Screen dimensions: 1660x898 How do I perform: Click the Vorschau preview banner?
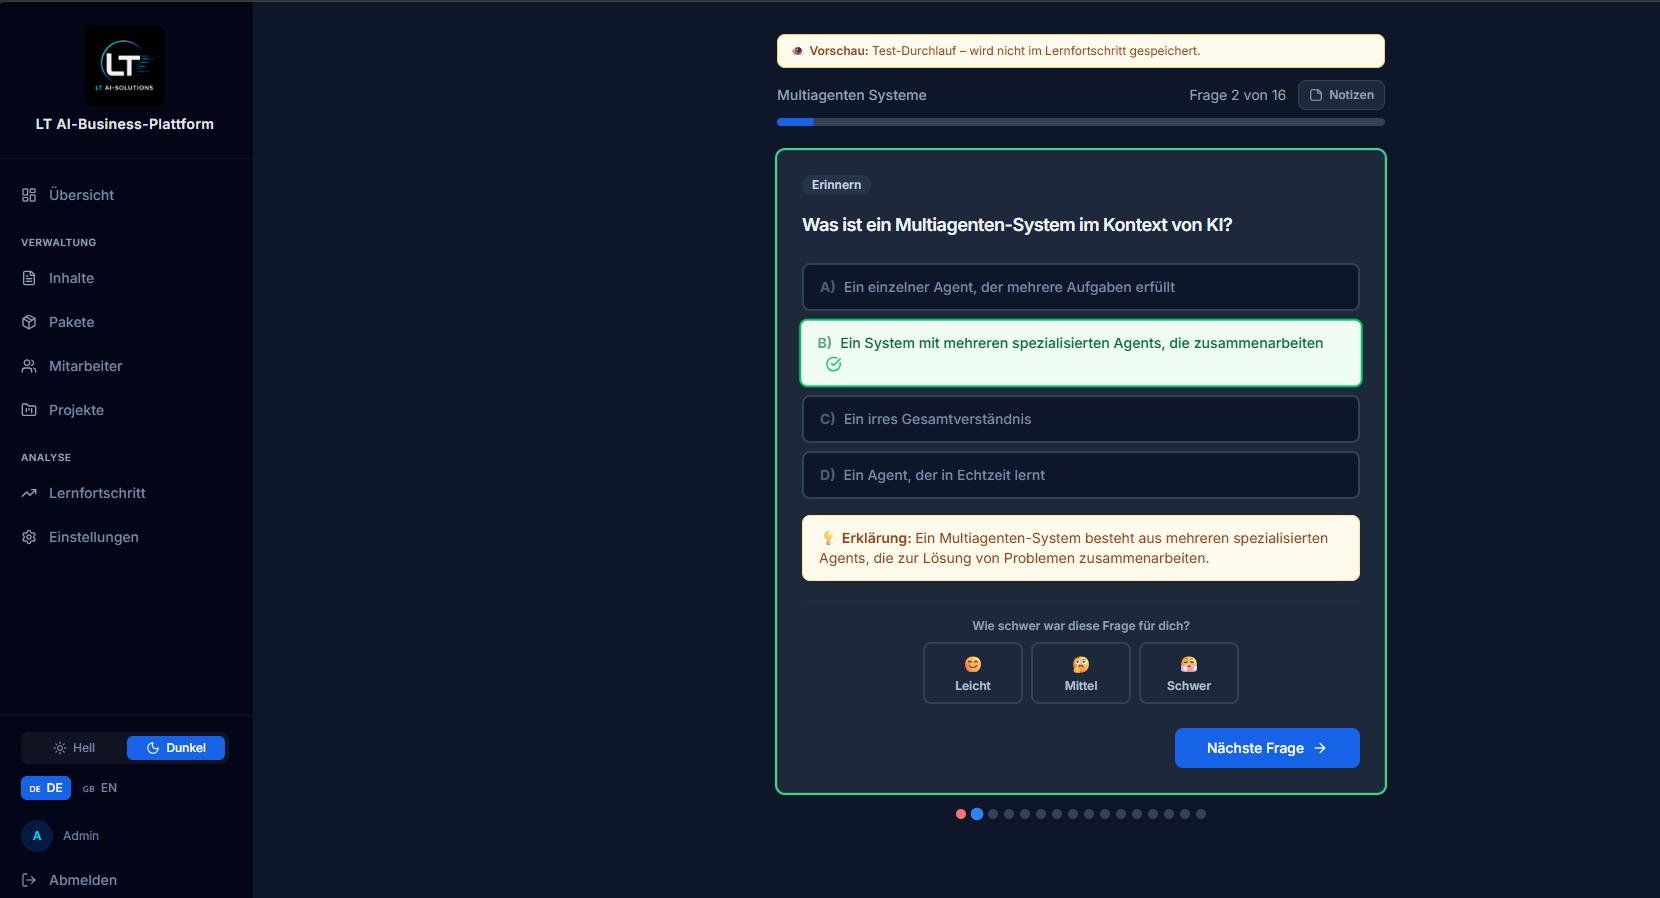point(1081,51)
